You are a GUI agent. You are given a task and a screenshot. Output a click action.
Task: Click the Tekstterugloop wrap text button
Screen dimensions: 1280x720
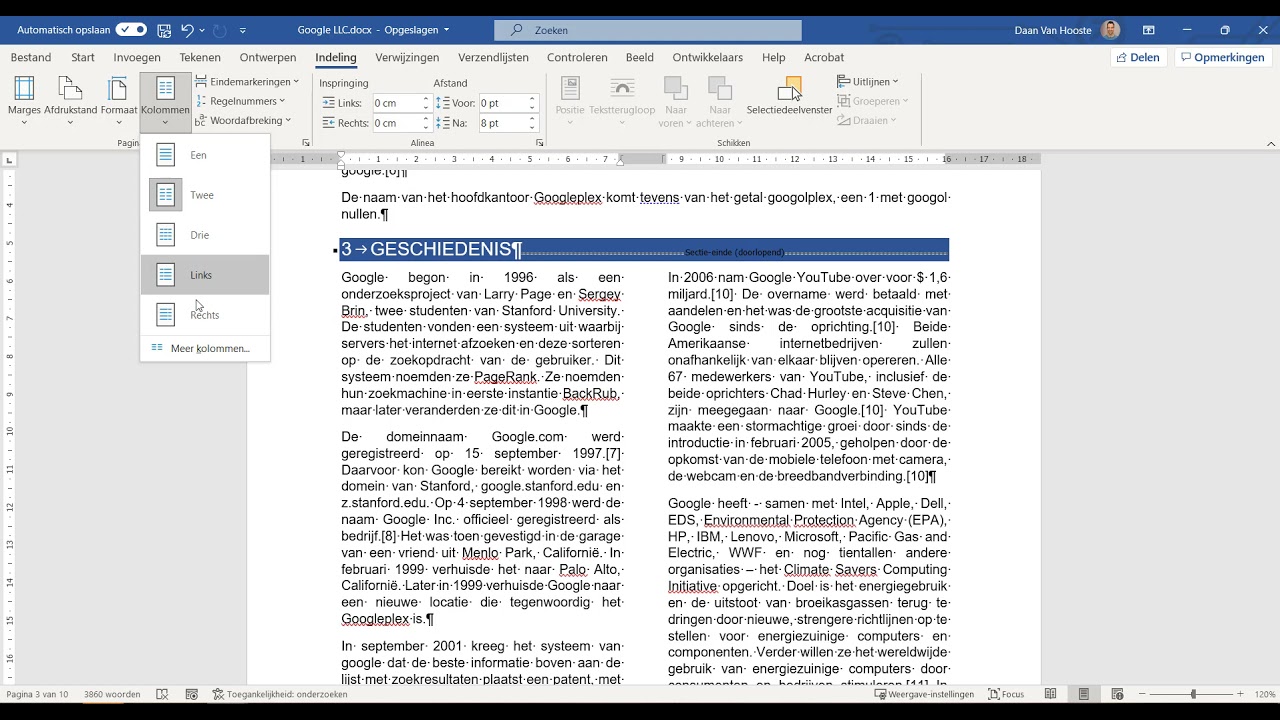[x=622, y=102]
